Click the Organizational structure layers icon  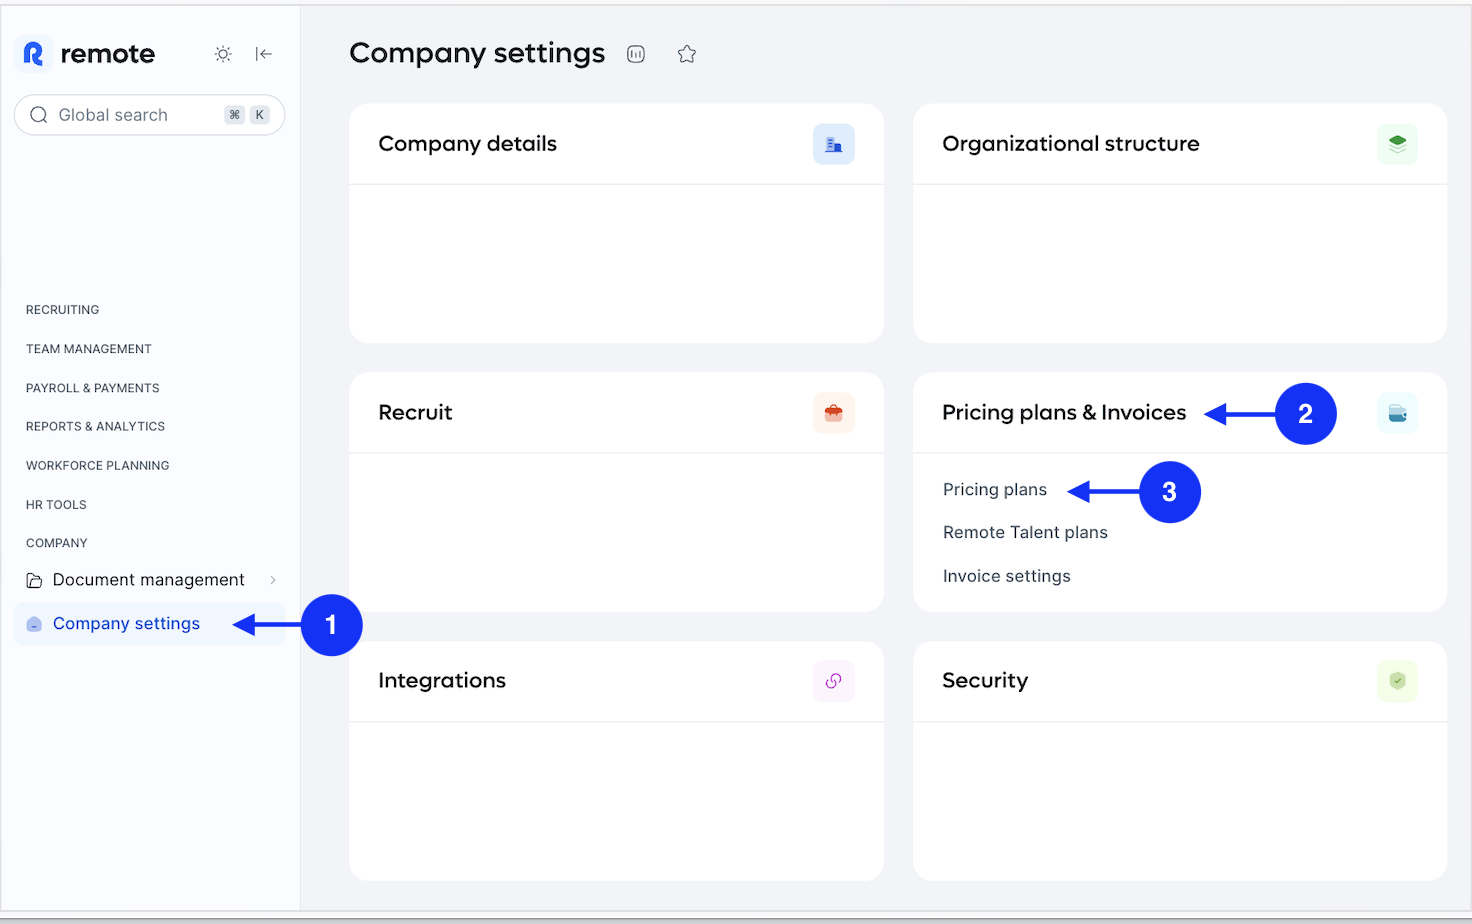tap(1397, 143)
